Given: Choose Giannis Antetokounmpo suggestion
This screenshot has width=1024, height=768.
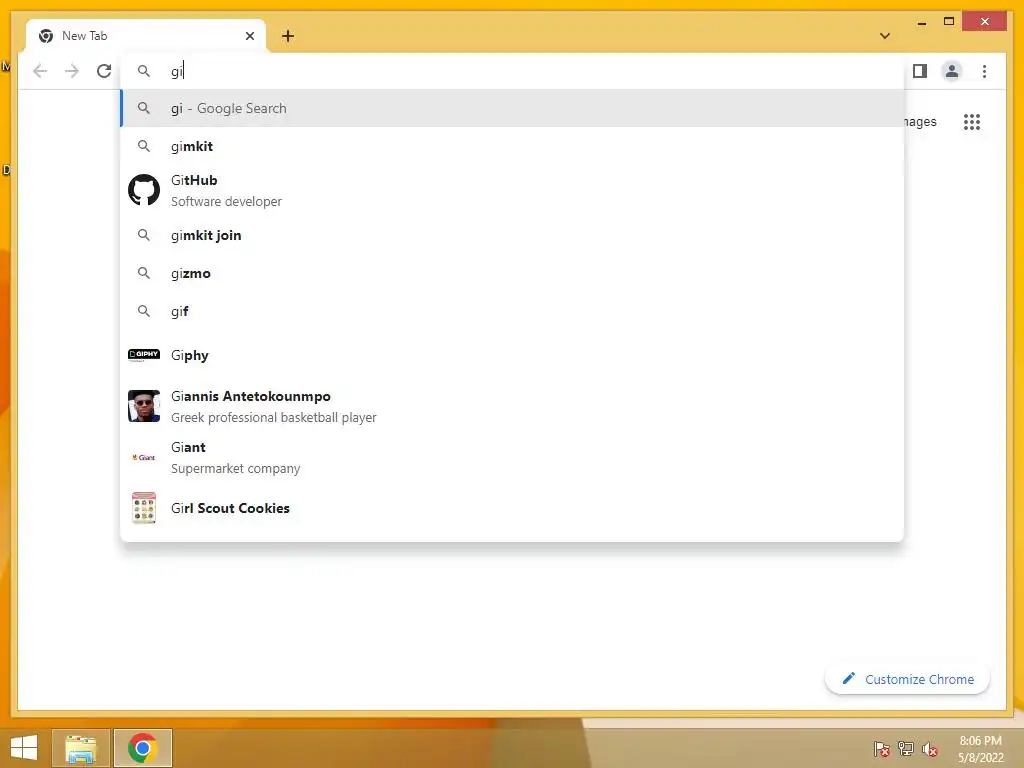Looking at the screenshot, I should click(513, 406).
